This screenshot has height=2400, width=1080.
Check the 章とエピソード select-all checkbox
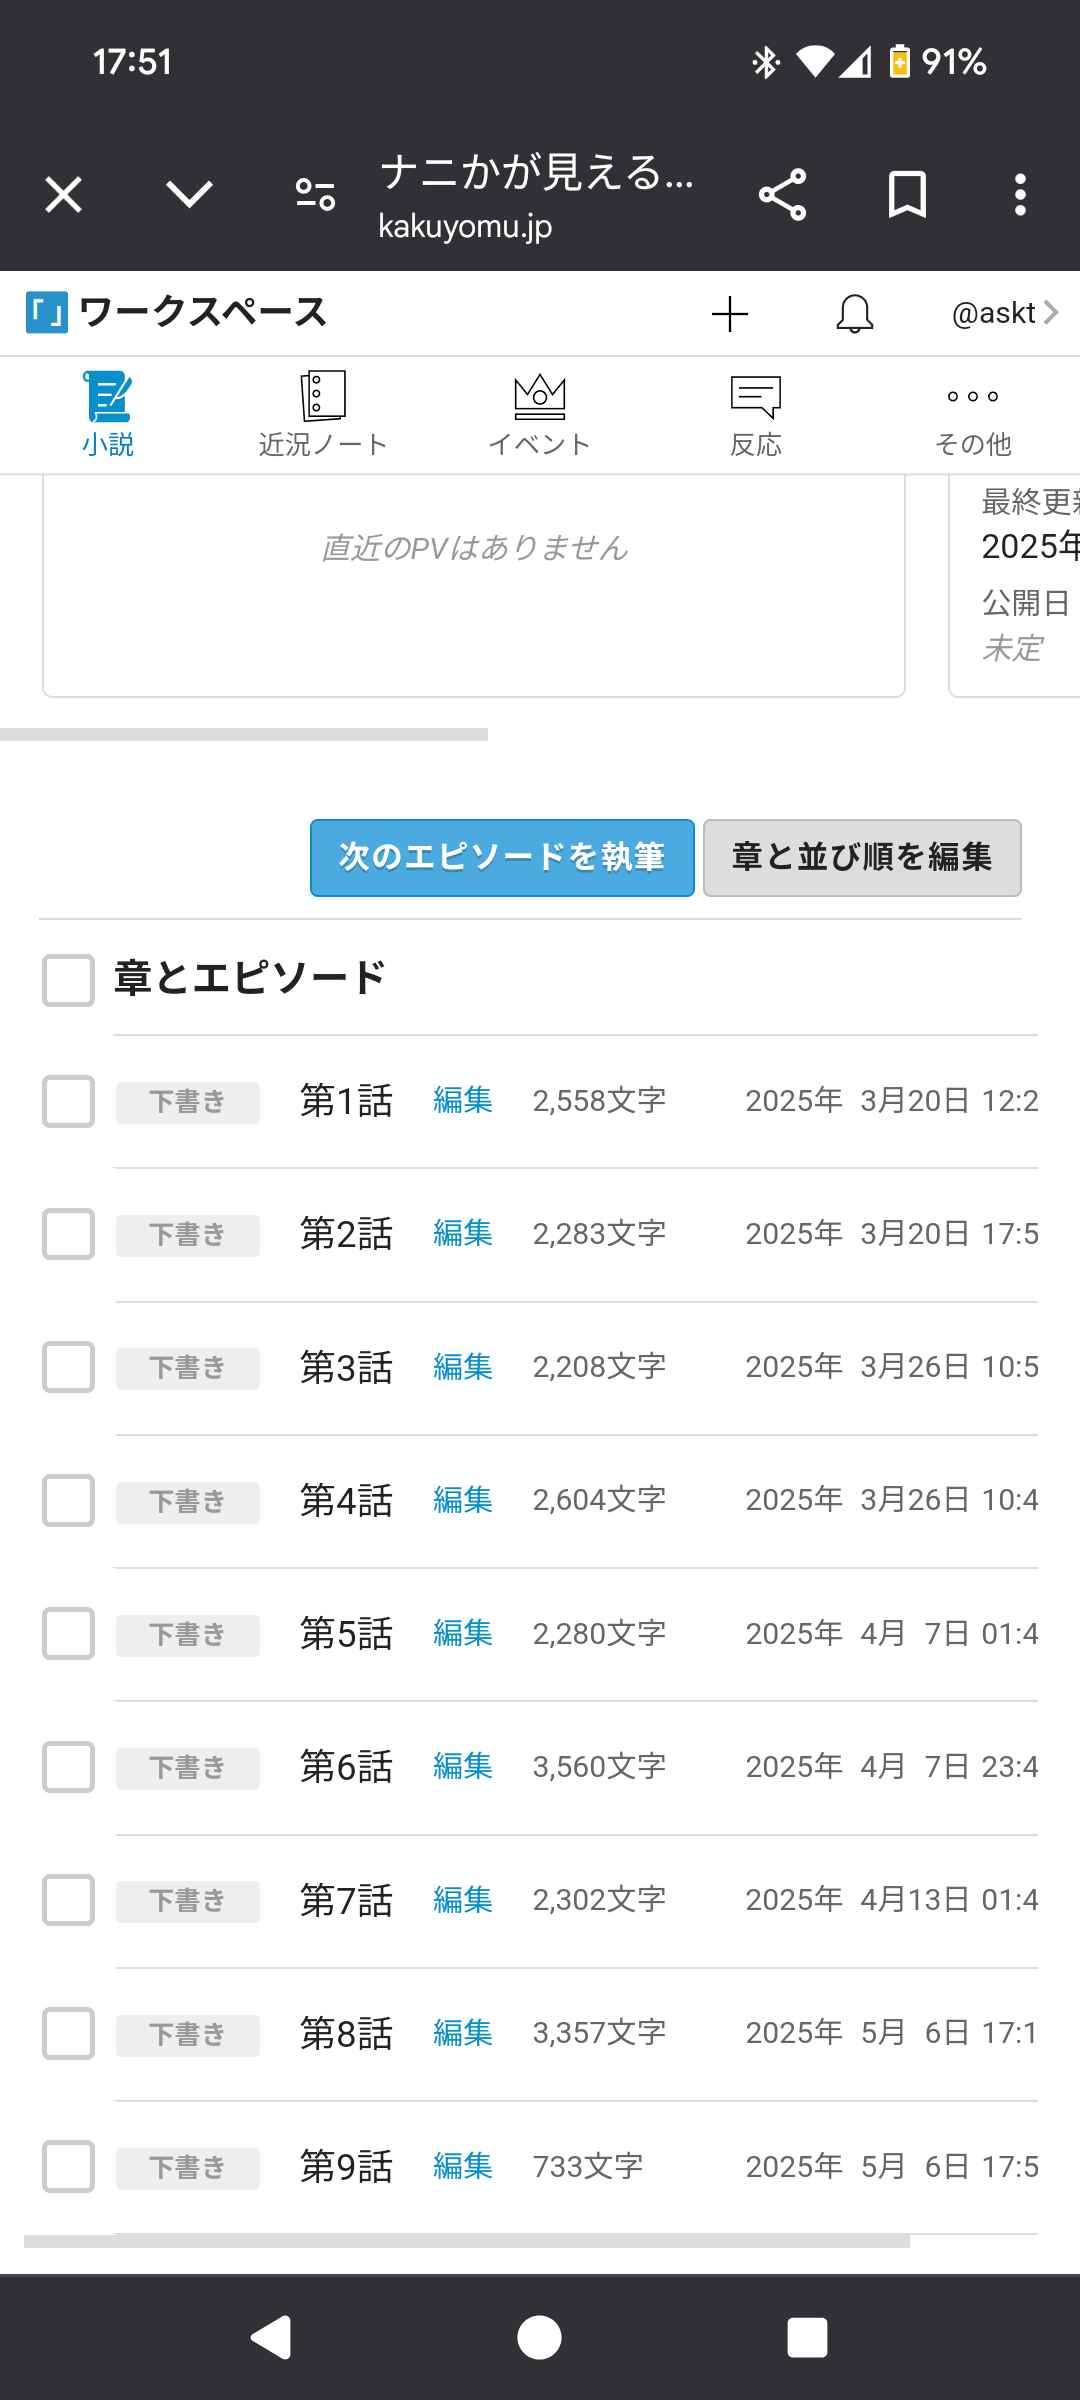[x=68, y=980]
